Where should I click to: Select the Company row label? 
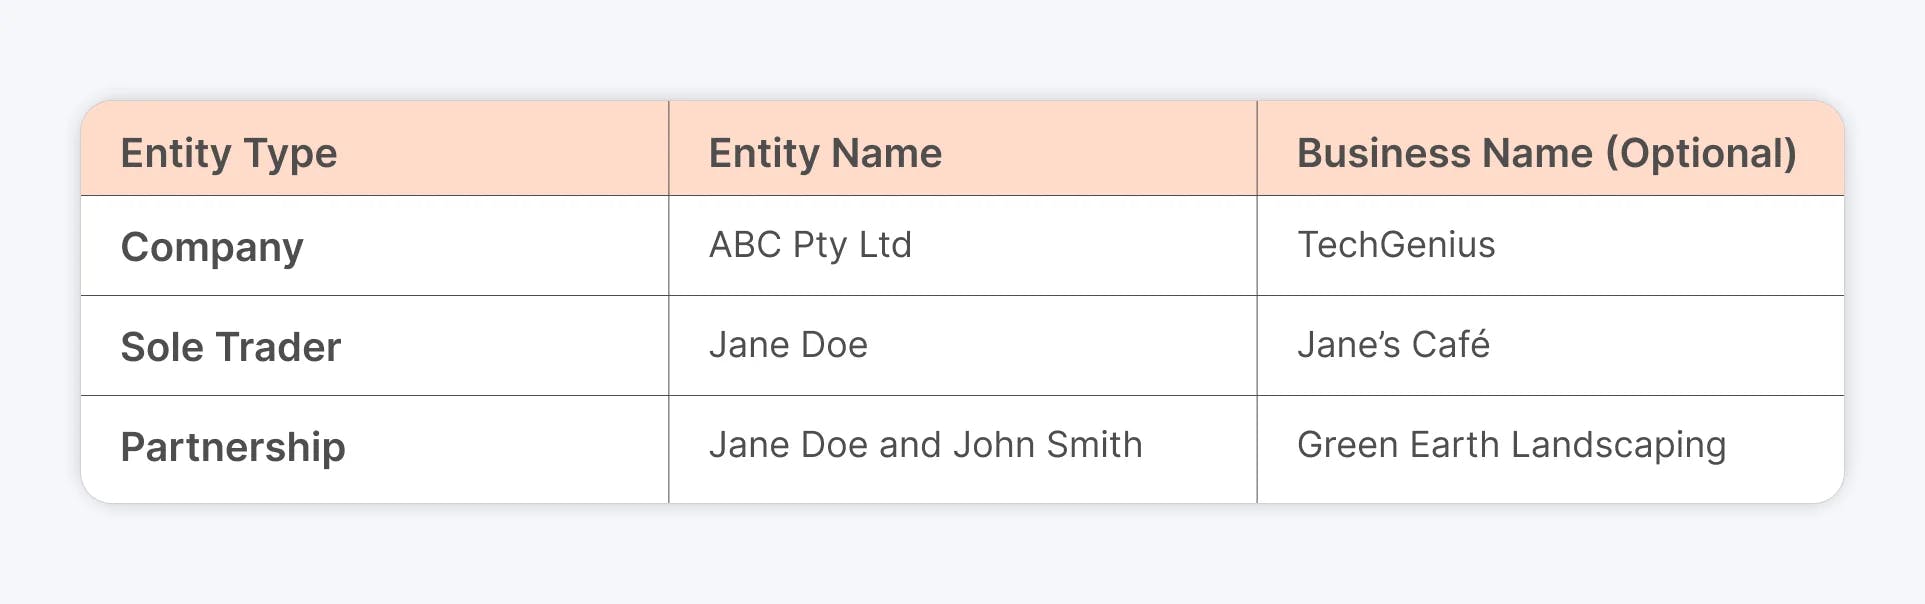coord(212,247)
